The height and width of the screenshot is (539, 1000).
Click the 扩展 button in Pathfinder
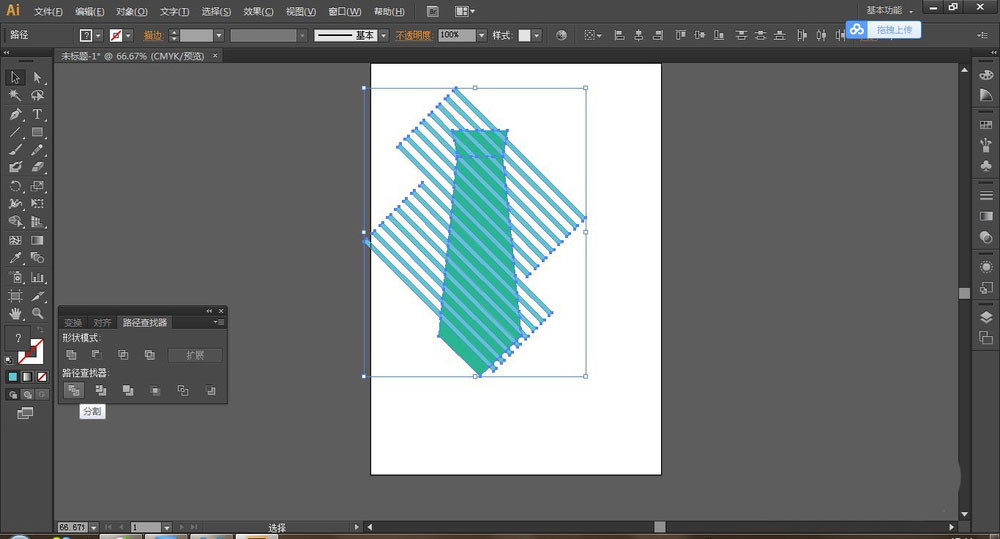(x=195, y=355)
